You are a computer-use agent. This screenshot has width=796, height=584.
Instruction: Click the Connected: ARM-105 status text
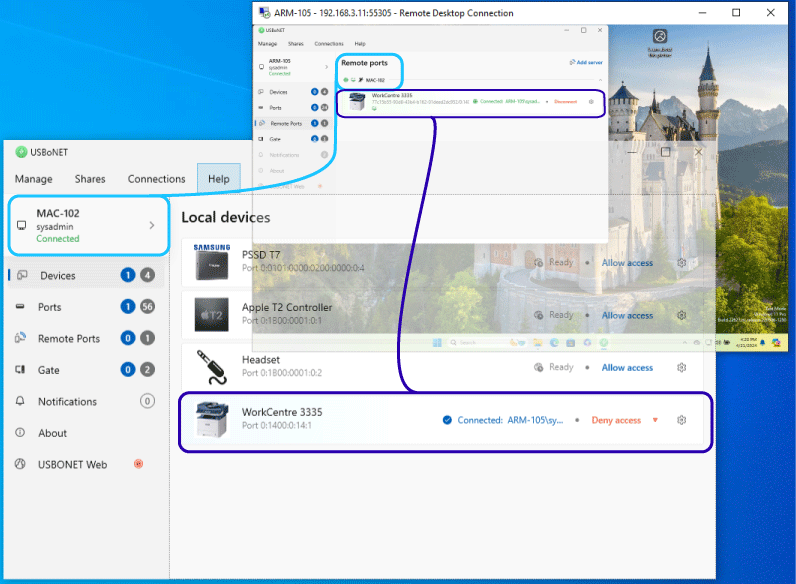point(510,420)
